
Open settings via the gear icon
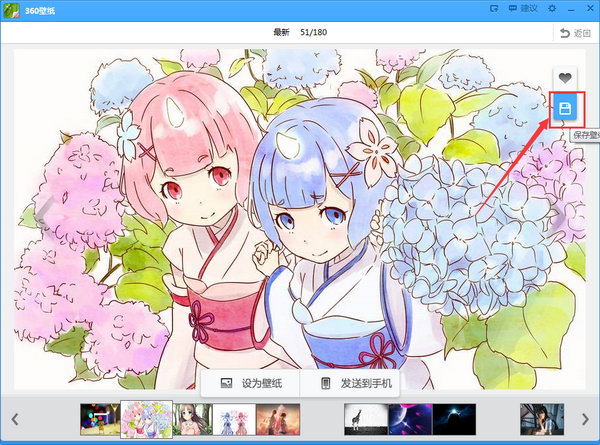tap(552, 8)
